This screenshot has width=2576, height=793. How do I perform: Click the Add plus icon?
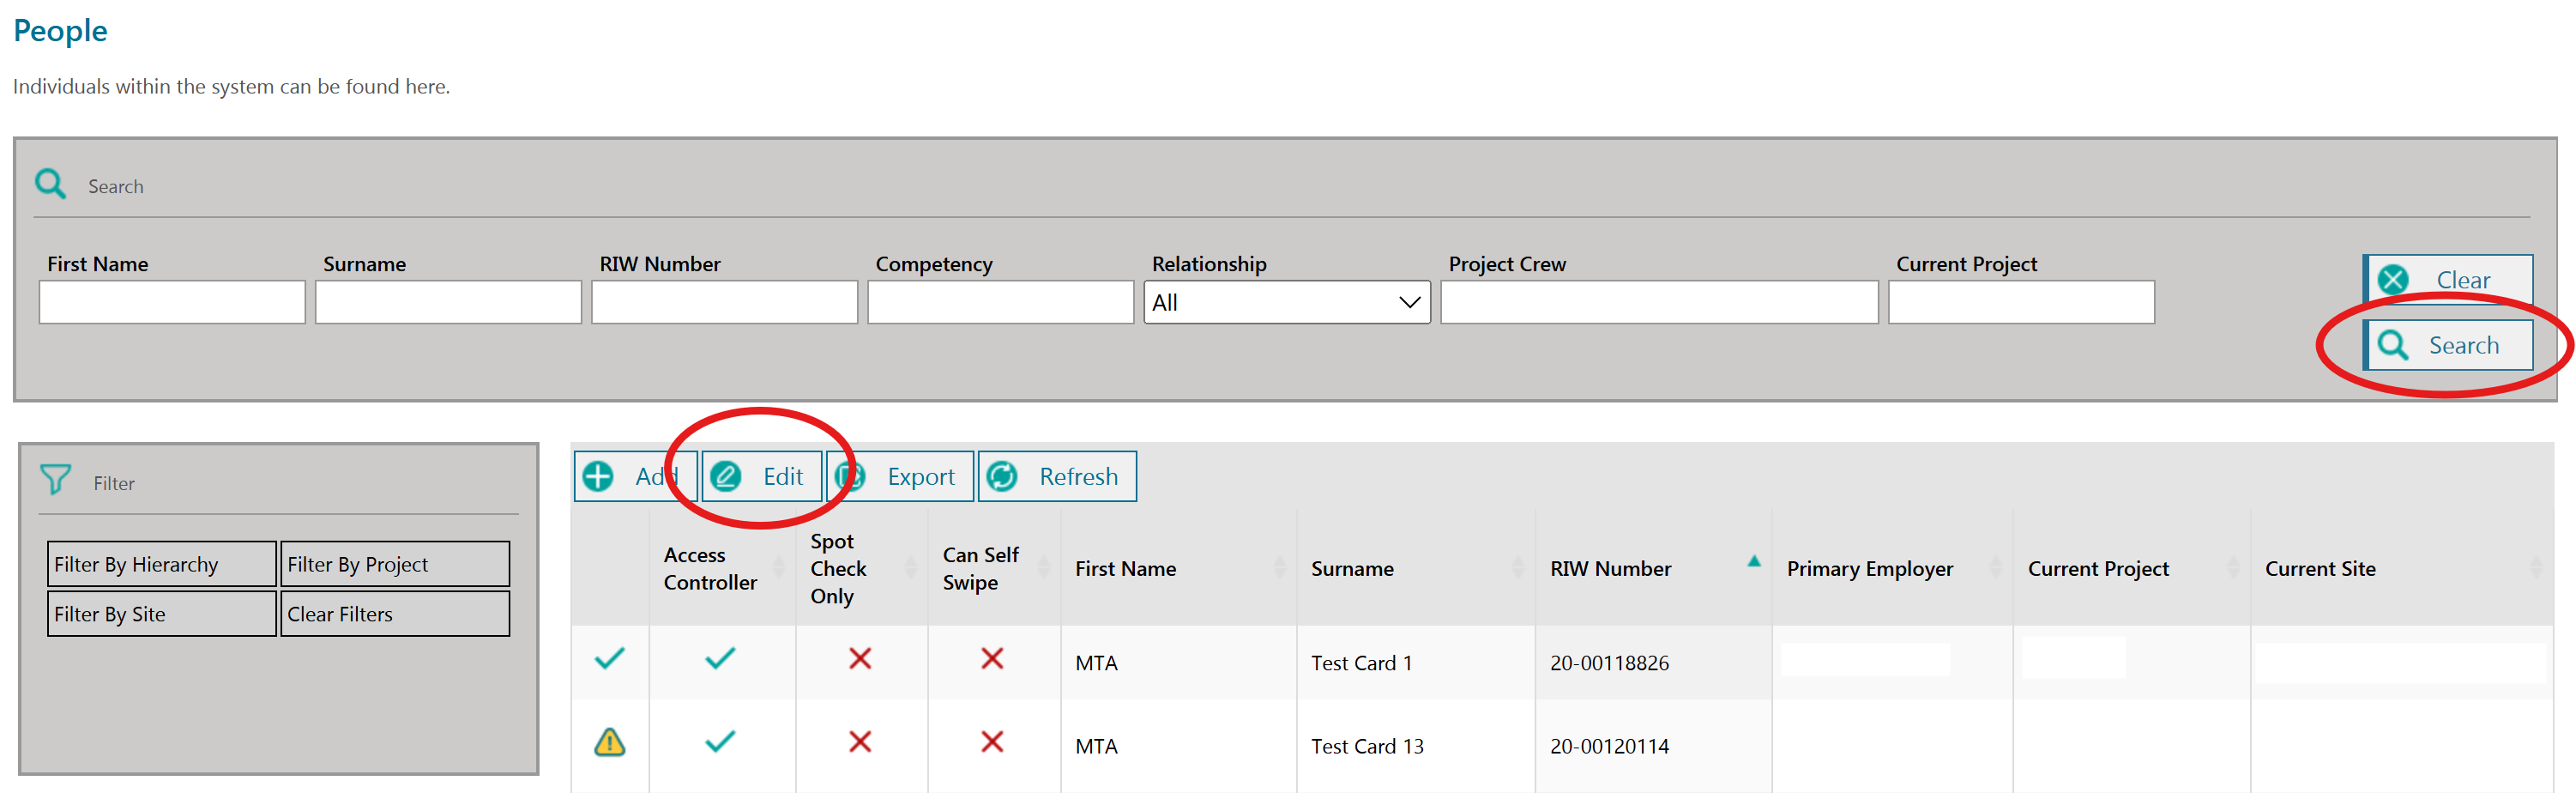[x=598, y=476]
